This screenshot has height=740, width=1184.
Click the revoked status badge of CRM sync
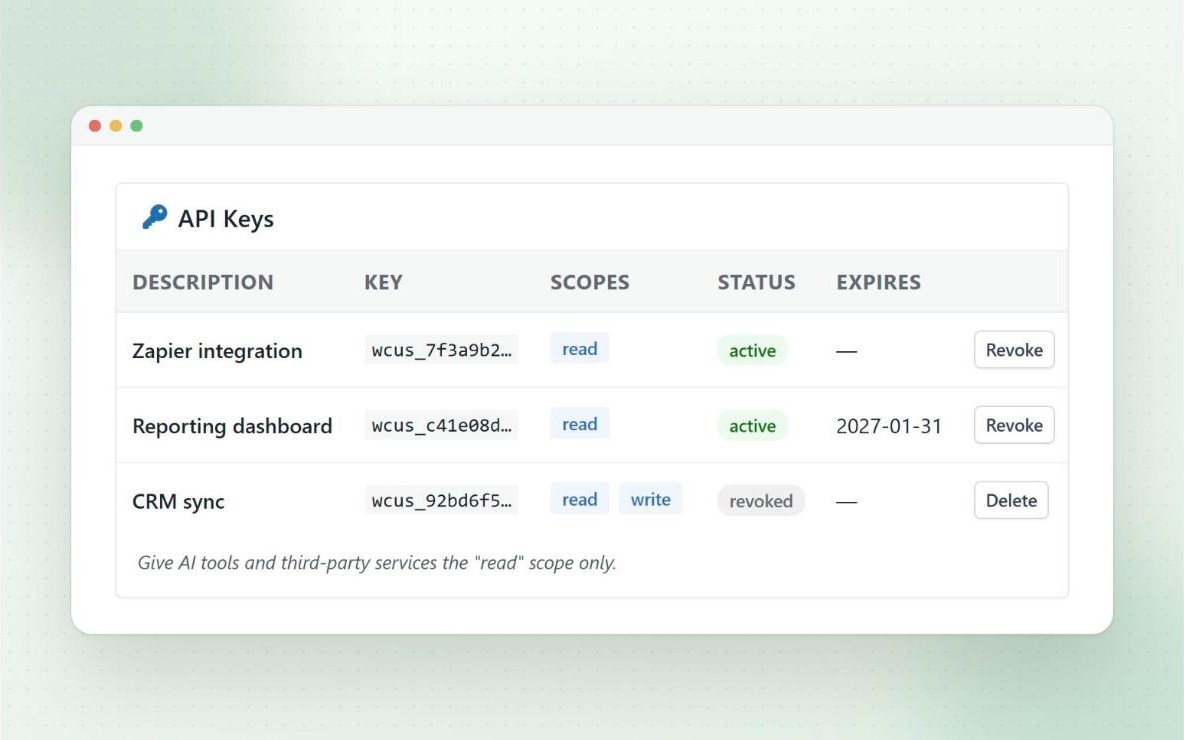[x=760, y=501]
